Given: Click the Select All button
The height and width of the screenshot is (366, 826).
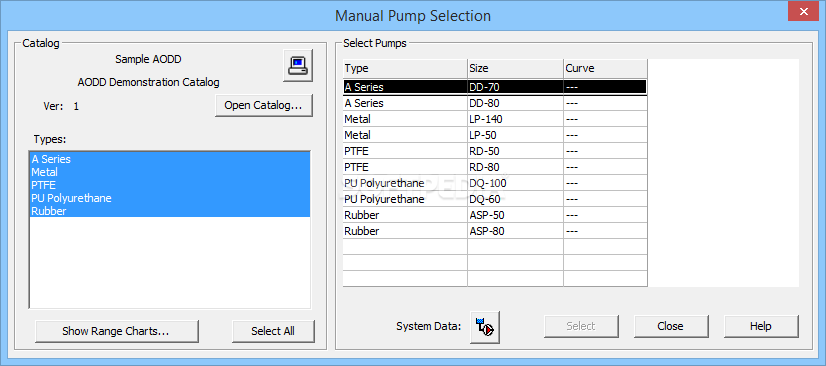Looking at the screenshot, I should (x=273, y=331).
